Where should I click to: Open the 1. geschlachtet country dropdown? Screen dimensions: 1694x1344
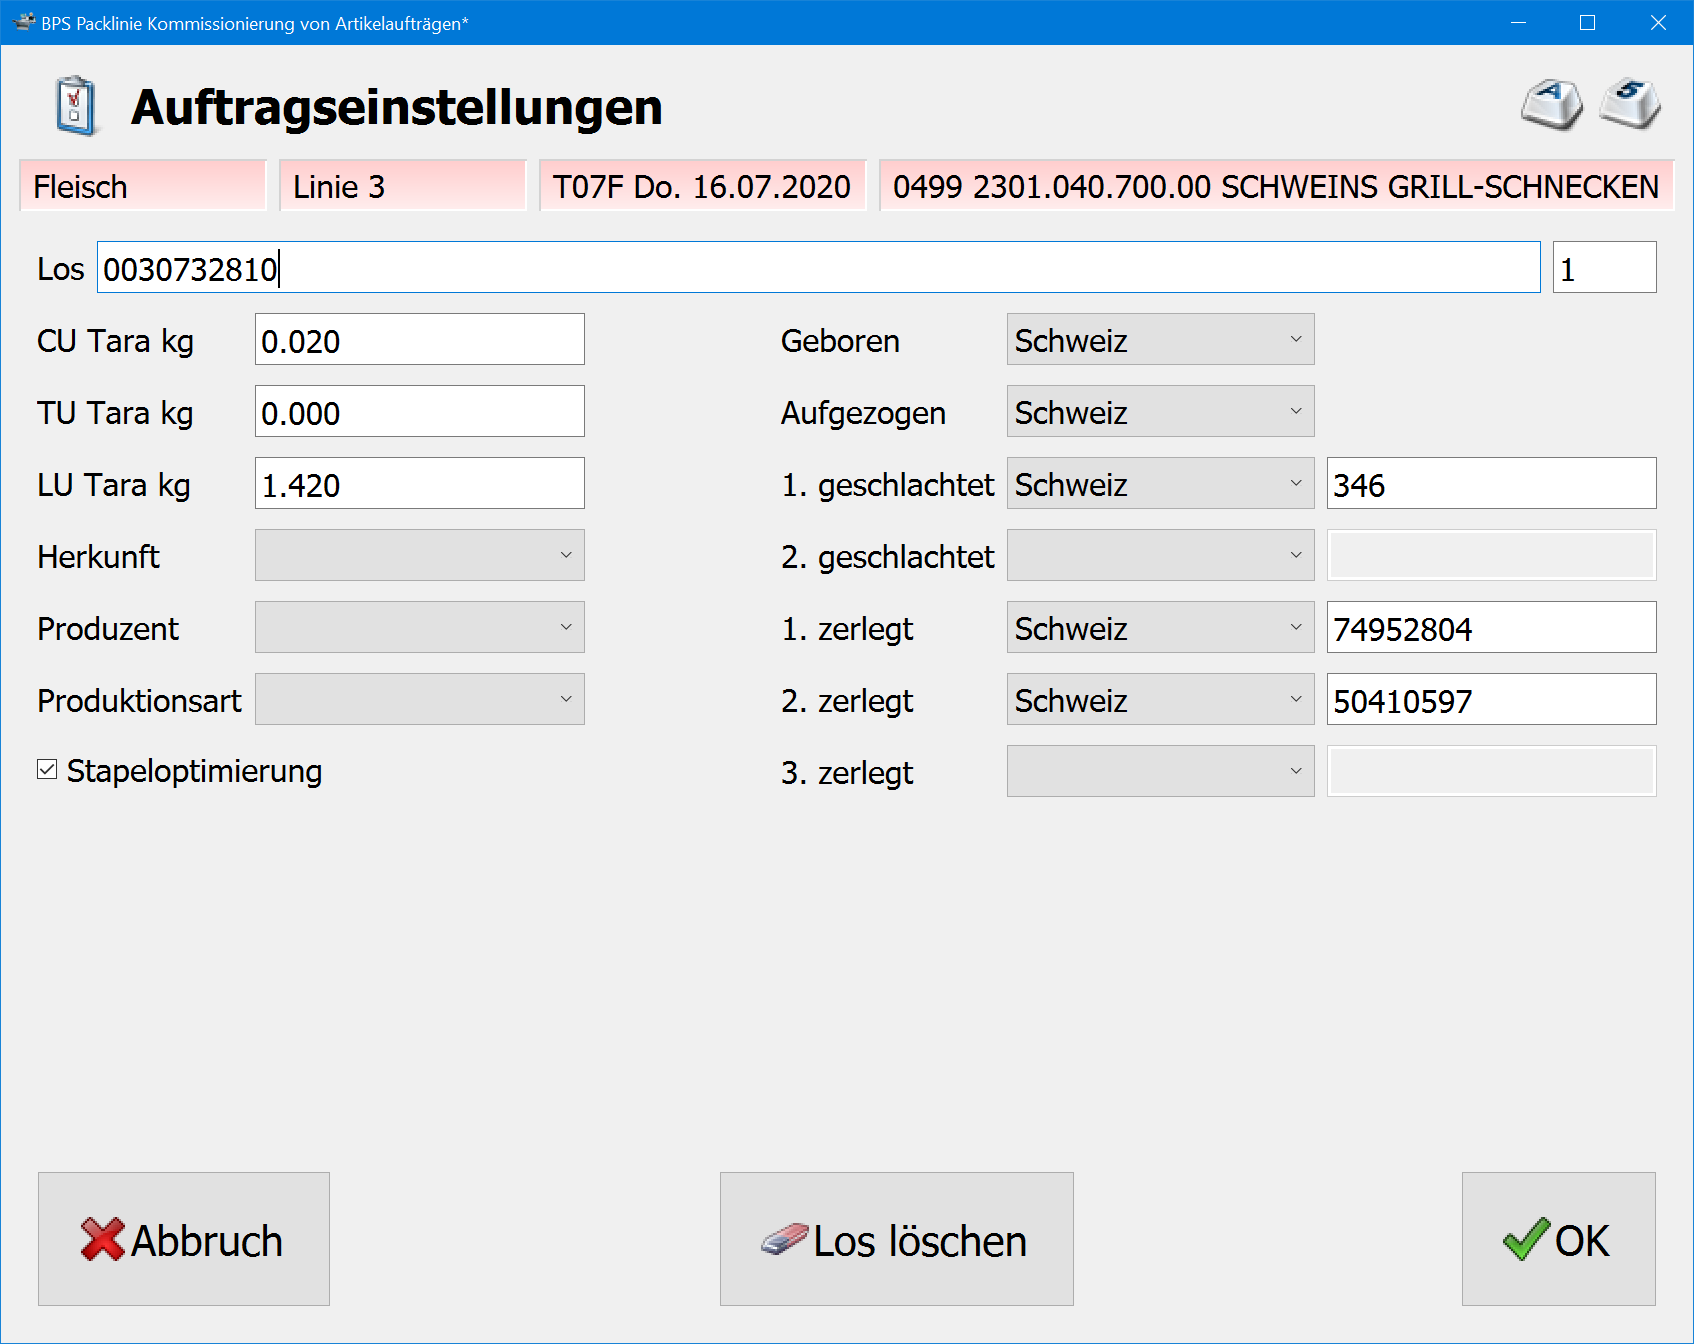click(1160, 484)
